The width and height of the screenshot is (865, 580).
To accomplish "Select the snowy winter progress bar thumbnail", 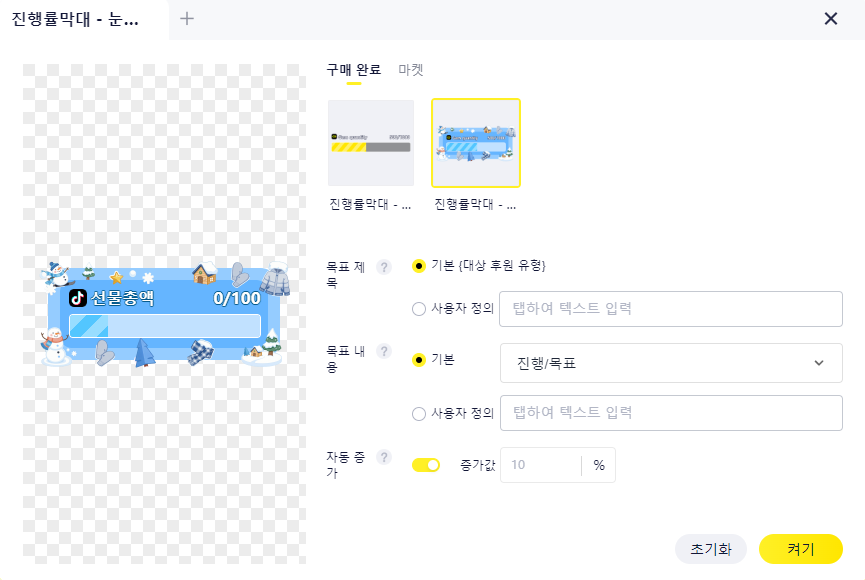I will [x=475, y=143].
